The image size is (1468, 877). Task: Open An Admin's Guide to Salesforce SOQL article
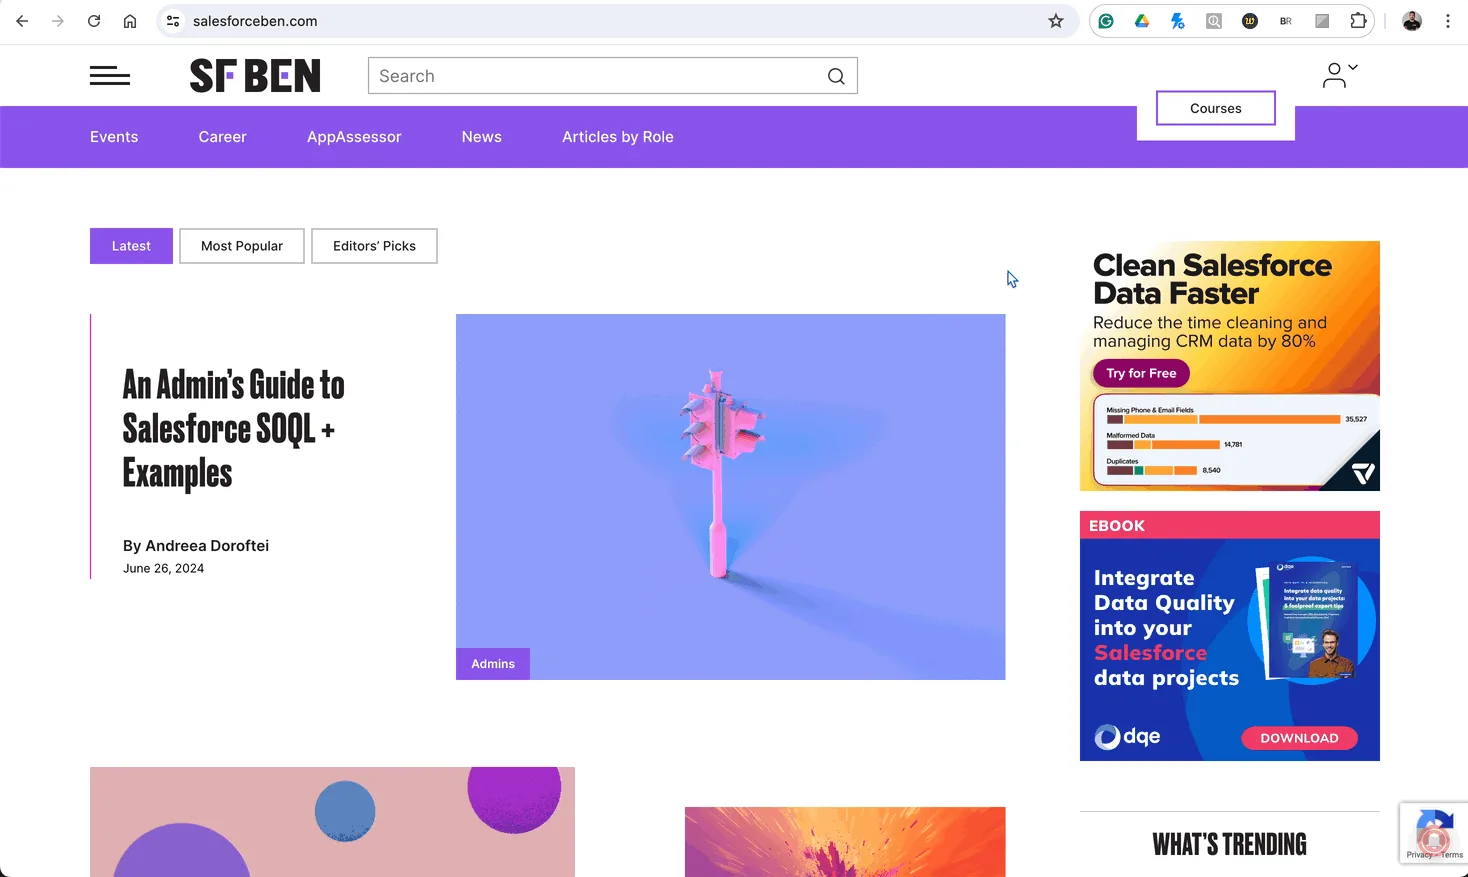[233, 428]
